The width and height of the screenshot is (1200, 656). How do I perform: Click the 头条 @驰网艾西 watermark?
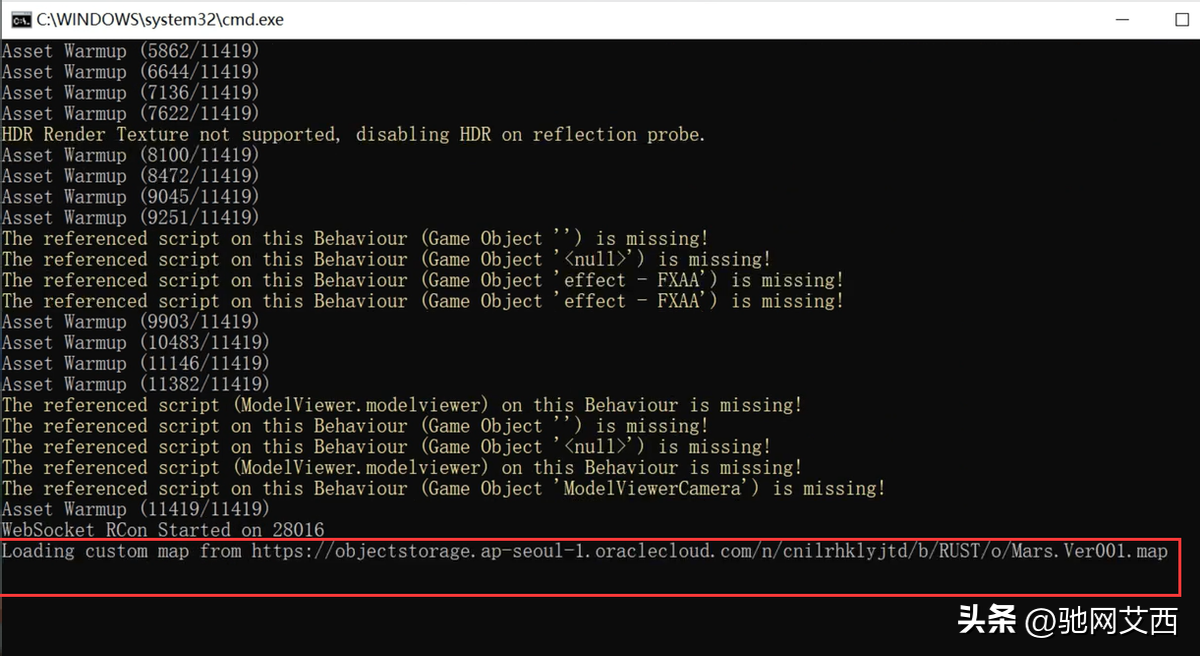pyautogui.click(x=1067, y=622)
